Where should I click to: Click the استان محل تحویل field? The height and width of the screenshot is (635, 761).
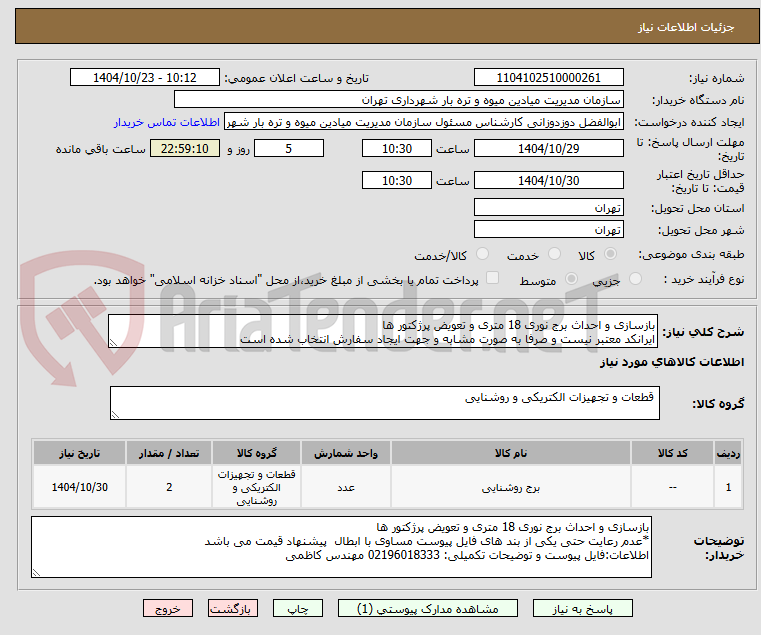[548, 207]
